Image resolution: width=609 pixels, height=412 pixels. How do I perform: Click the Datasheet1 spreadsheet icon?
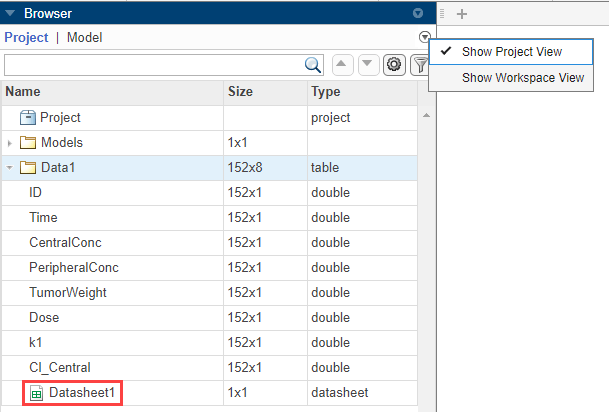click(37, 393)
